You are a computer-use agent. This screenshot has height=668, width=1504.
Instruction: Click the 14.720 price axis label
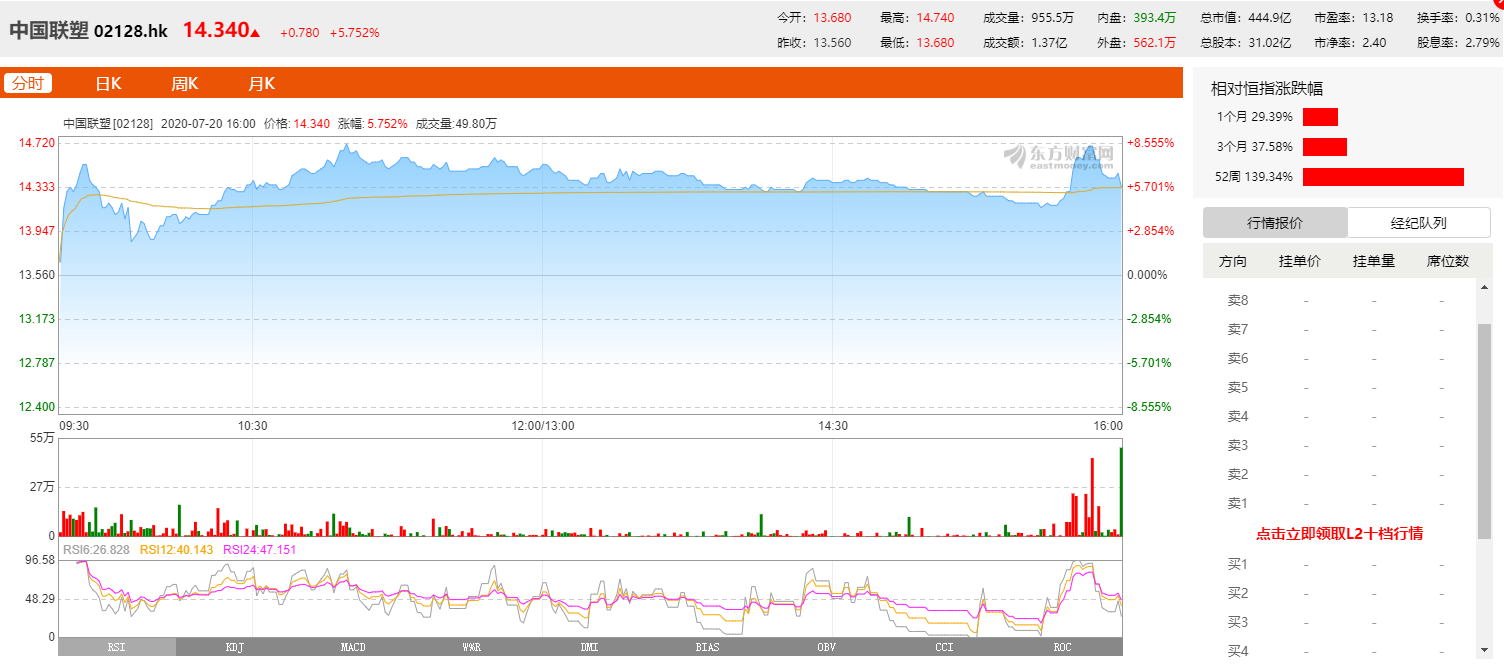pos(37,143)
